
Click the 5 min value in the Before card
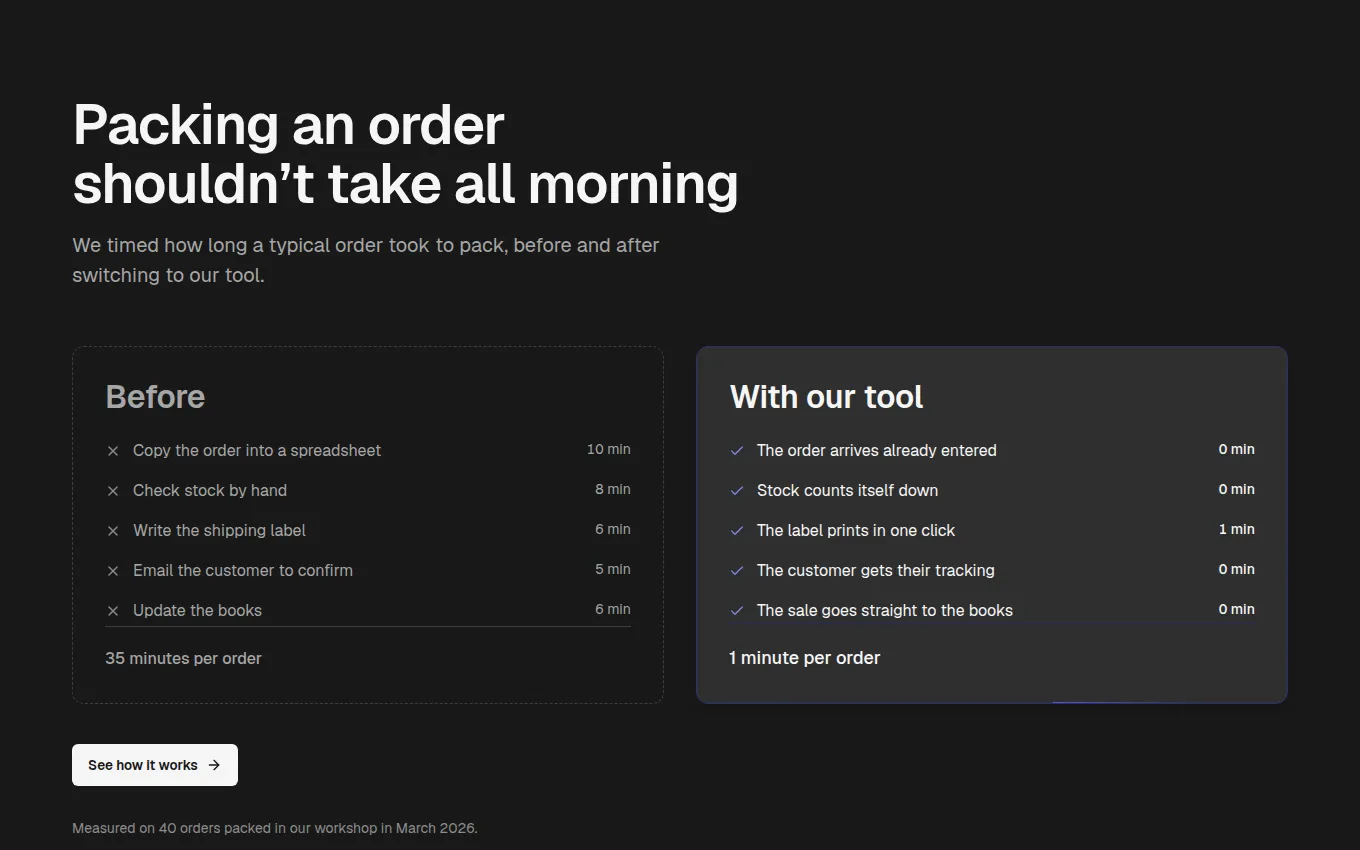click(x=613, y=569)
